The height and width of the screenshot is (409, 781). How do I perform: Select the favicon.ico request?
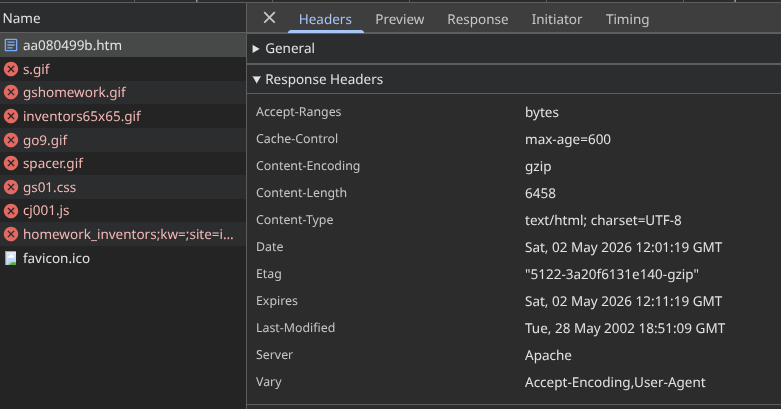tap(123, 258)
